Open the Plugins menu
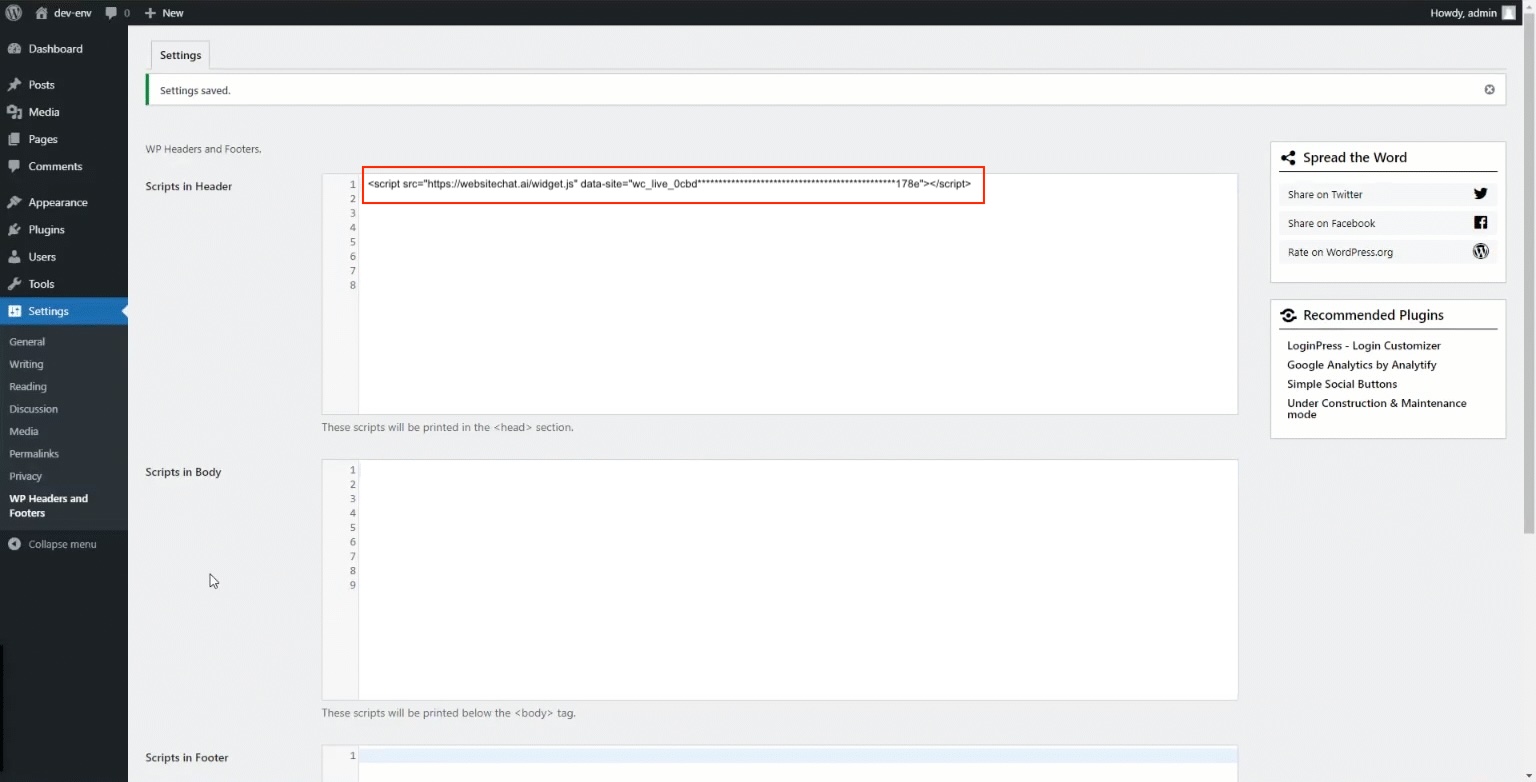 point(64,229)
